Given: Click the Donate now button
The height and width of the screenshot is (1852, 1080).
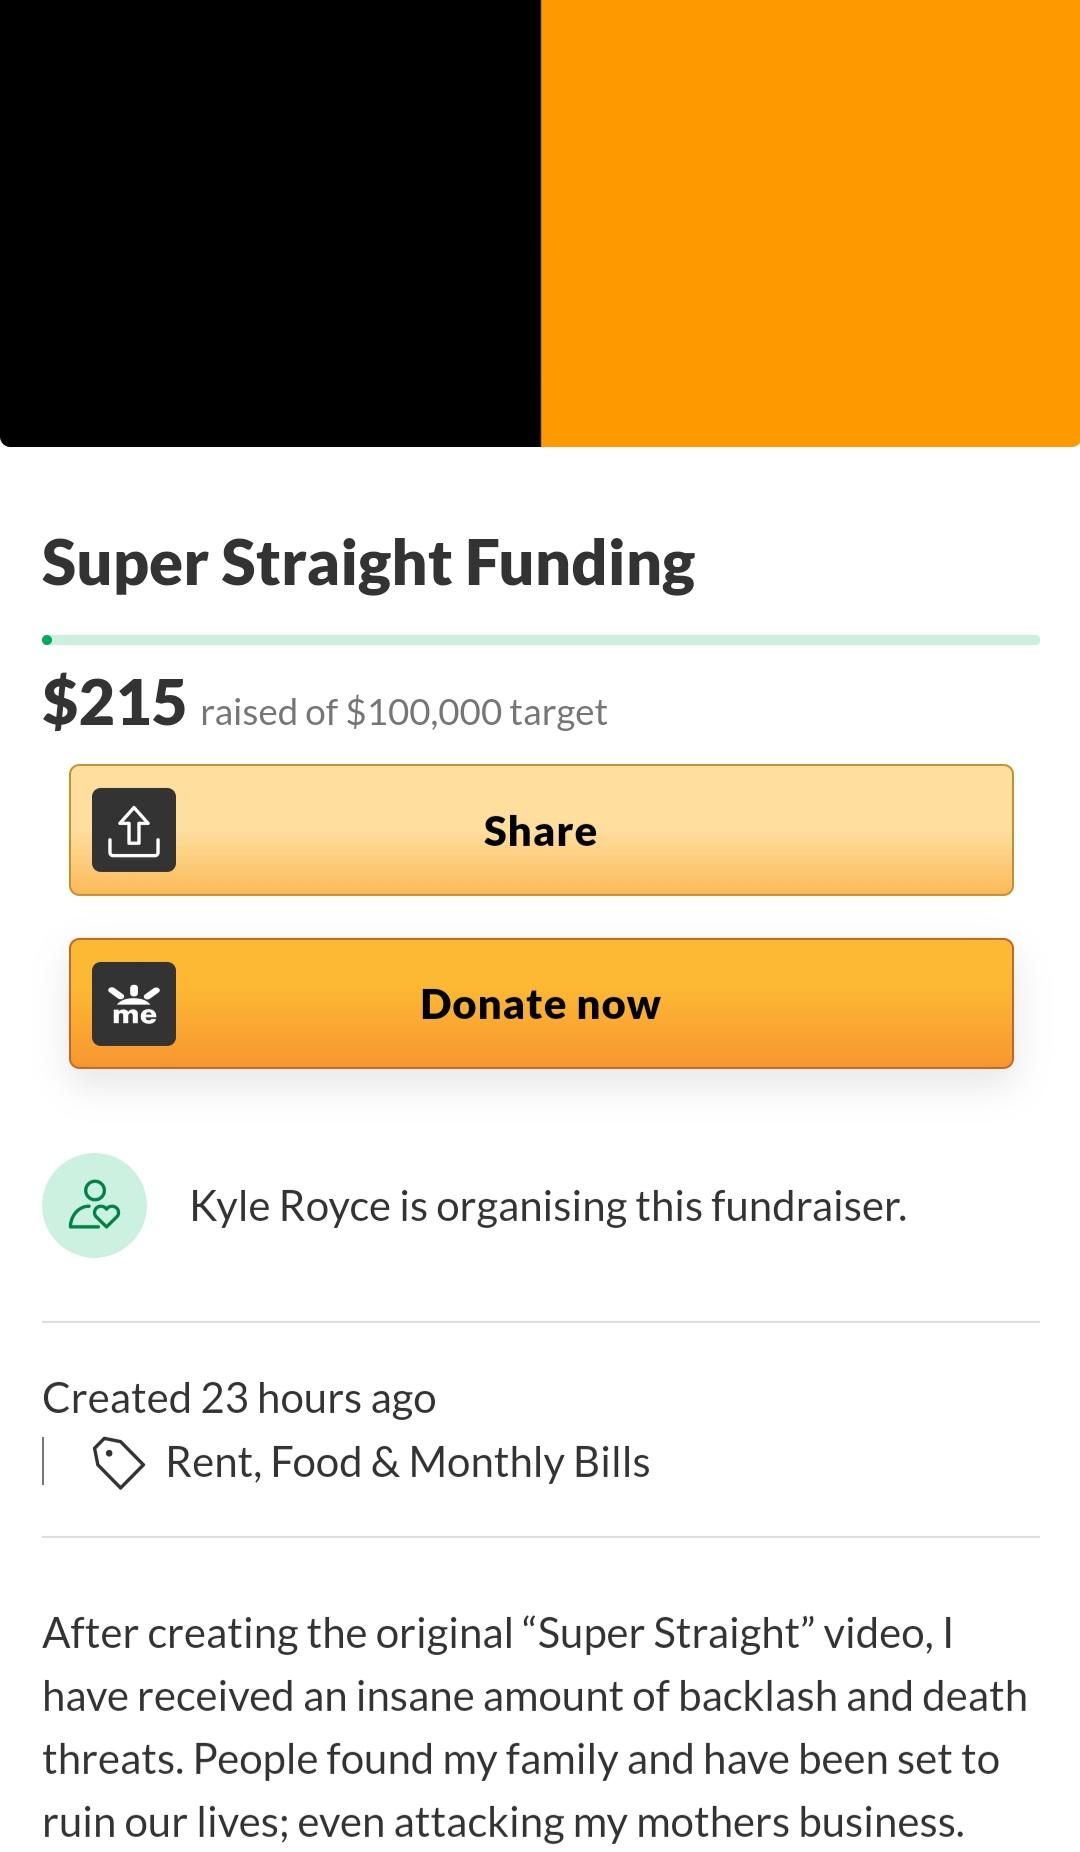Looking at the screenshot, I should (541, 1003).
